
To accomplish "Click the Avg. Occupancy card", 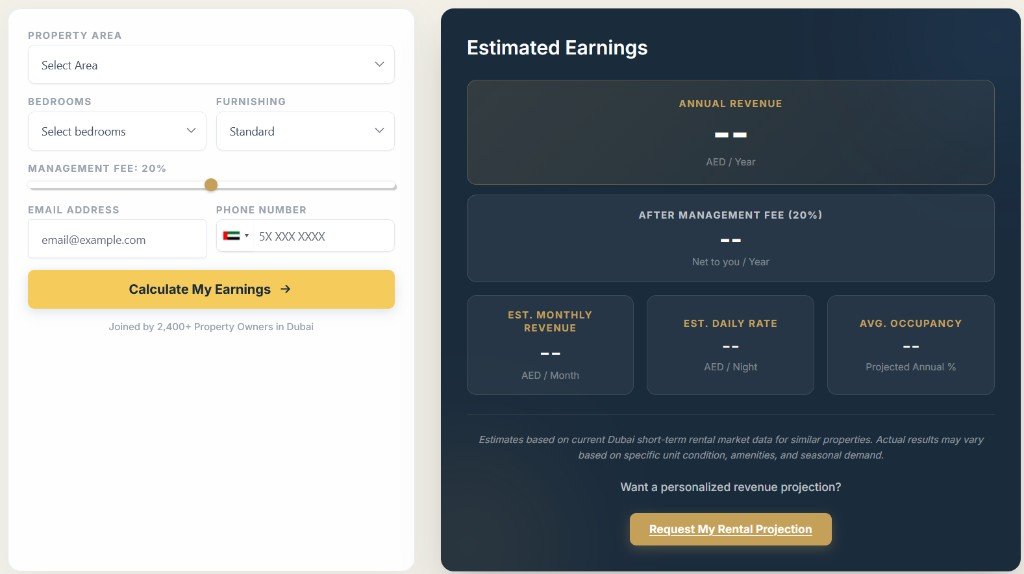I will 910,345.
